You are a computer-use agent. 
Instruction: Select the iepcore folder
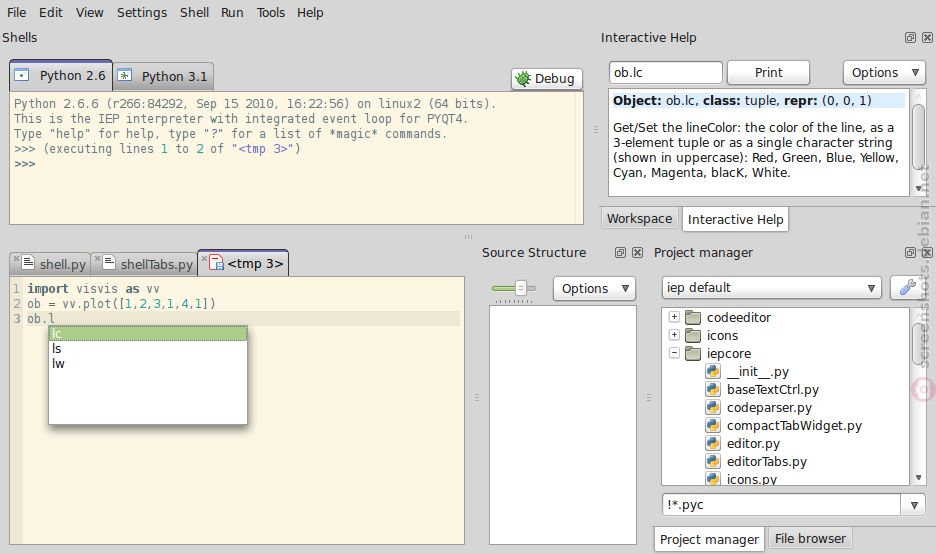click(x=729, y=353)
